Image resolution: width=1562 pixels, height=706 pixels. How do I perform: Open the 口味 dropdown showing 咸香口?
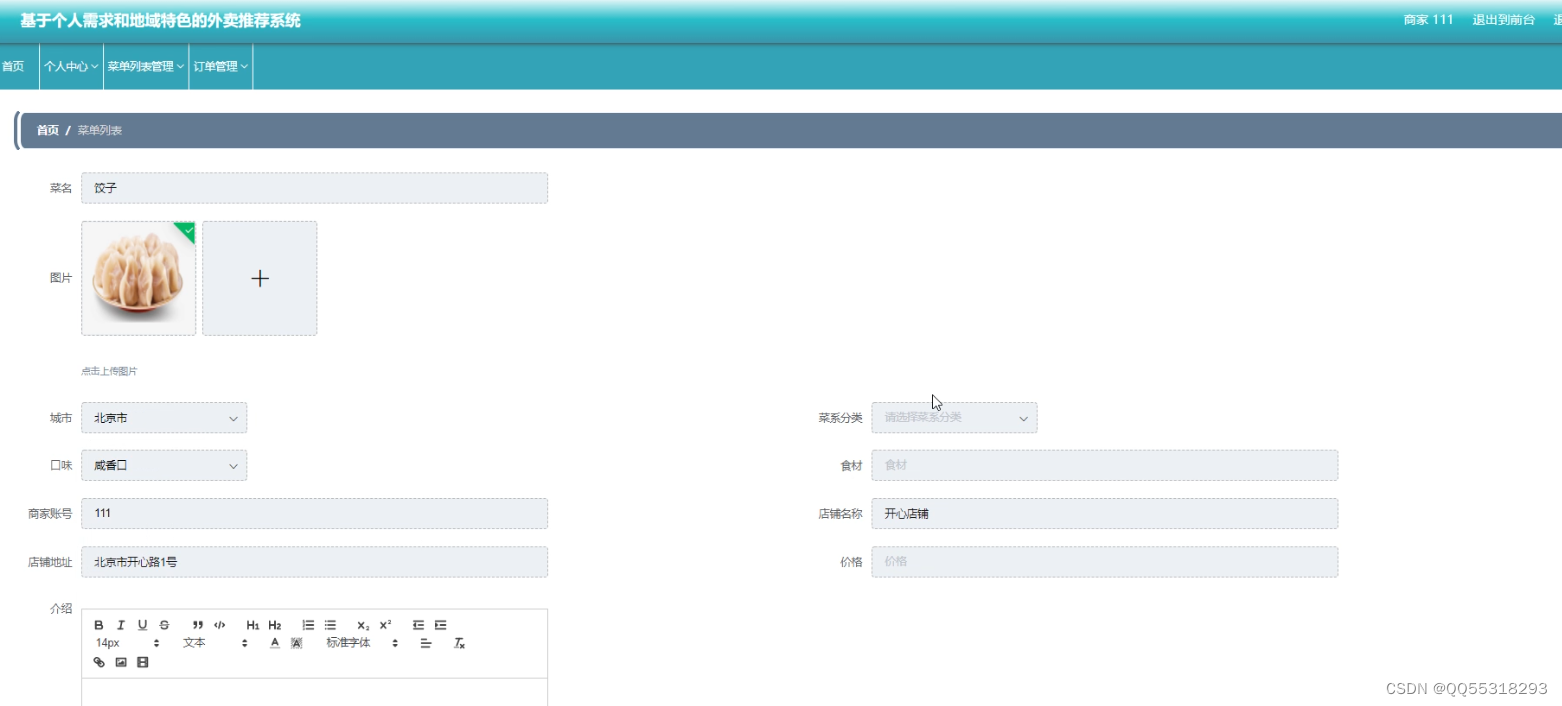164,466
